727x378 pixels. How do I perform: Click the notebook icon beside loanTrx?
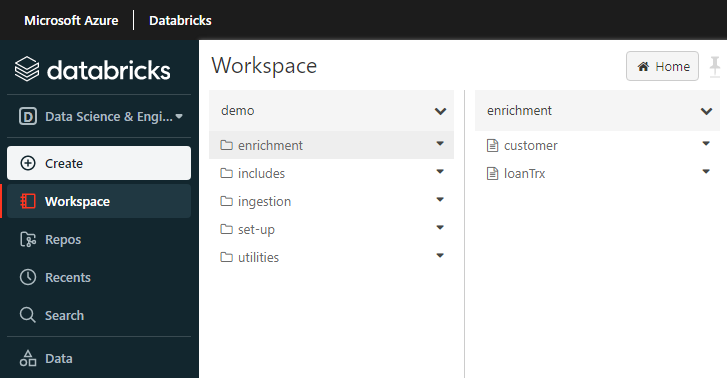[492, 173]
